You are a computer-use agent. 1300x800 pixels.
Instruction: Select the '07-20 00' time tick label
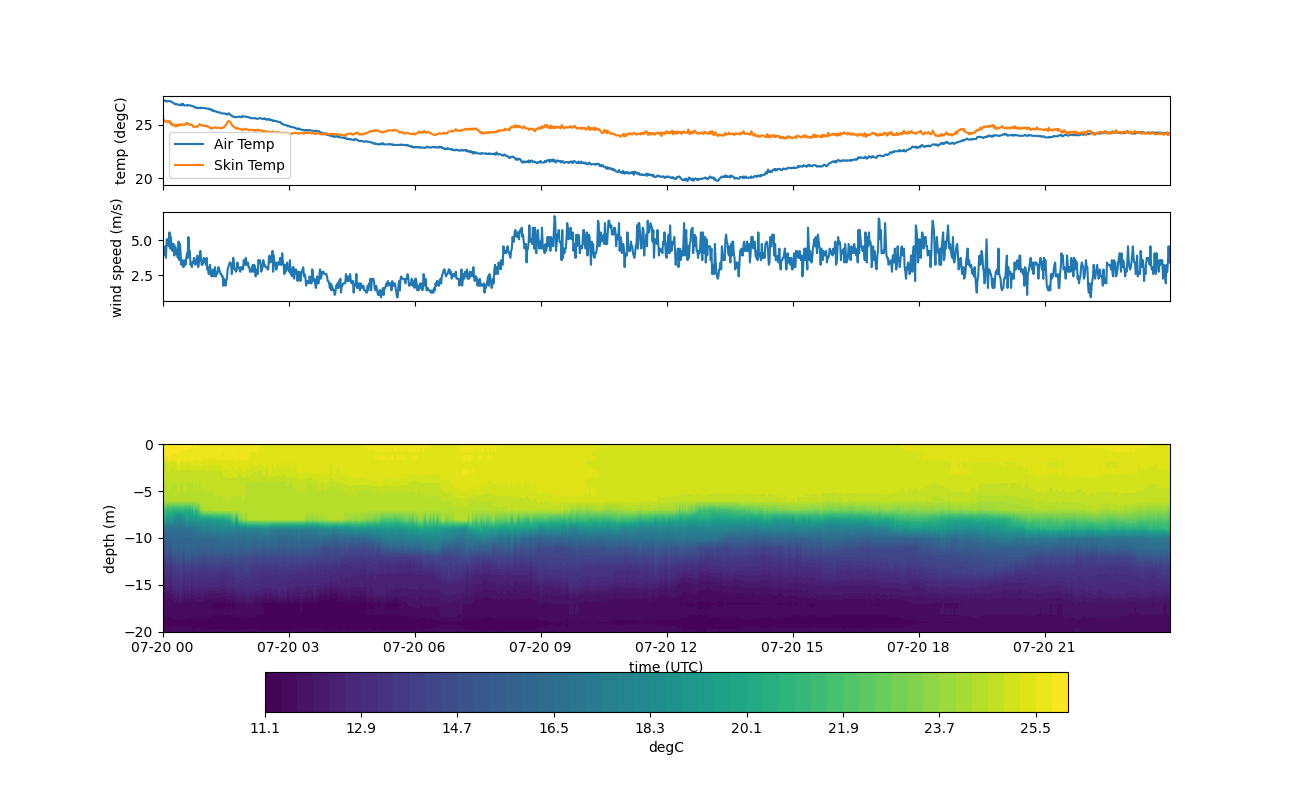pos(164,647)
